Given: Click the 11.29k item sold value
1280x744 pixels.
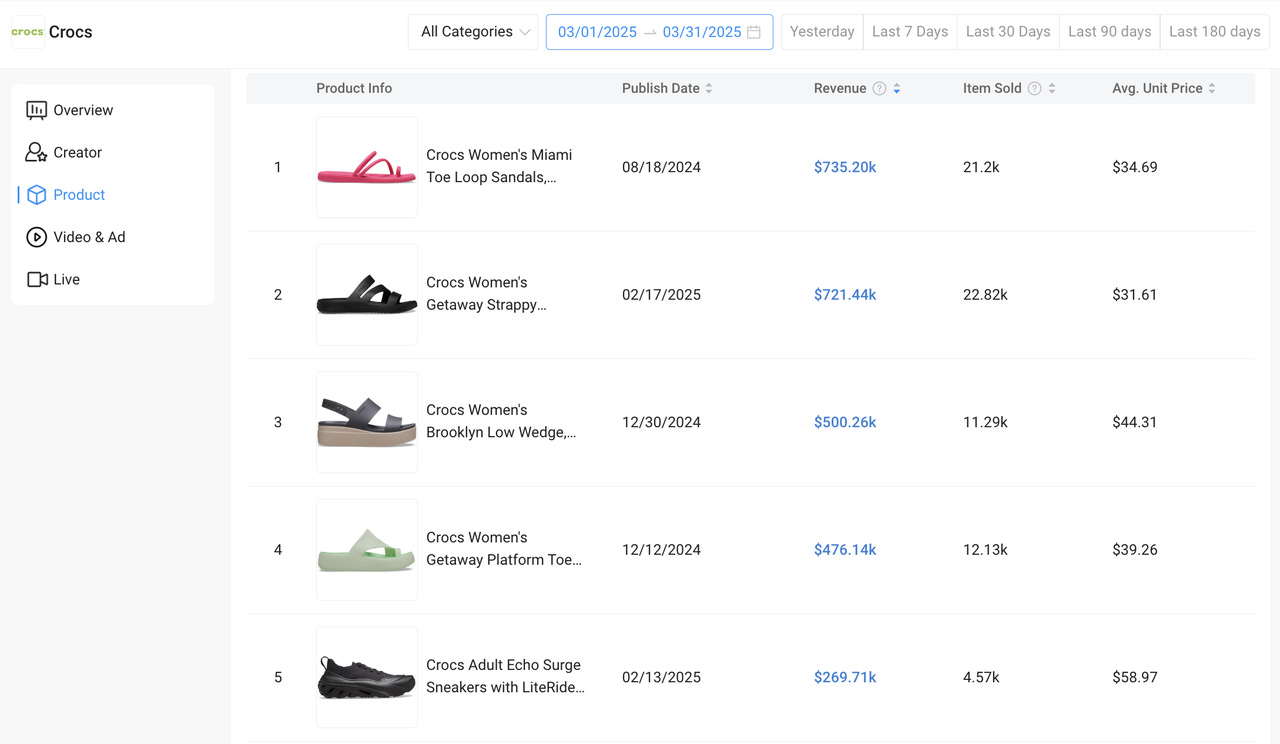Looking at the screenshot, I should click(985, 422).
